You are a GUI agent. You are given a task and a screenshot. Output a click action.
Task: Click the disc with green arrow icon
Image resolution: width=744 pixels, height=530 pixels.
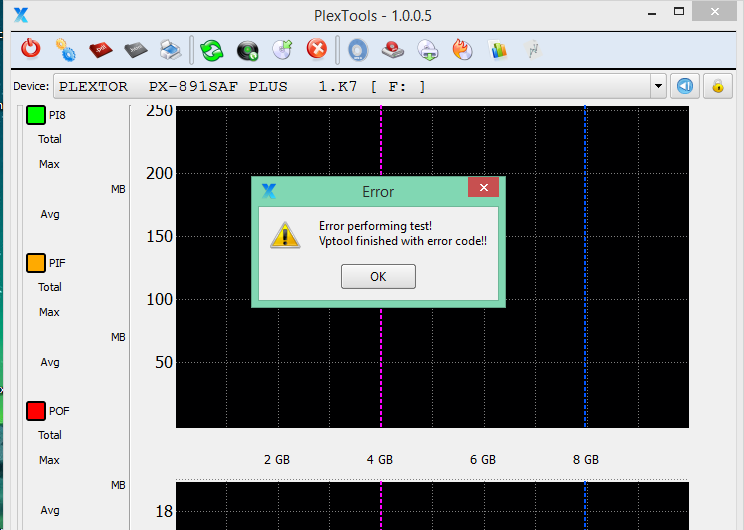[282, 49]
